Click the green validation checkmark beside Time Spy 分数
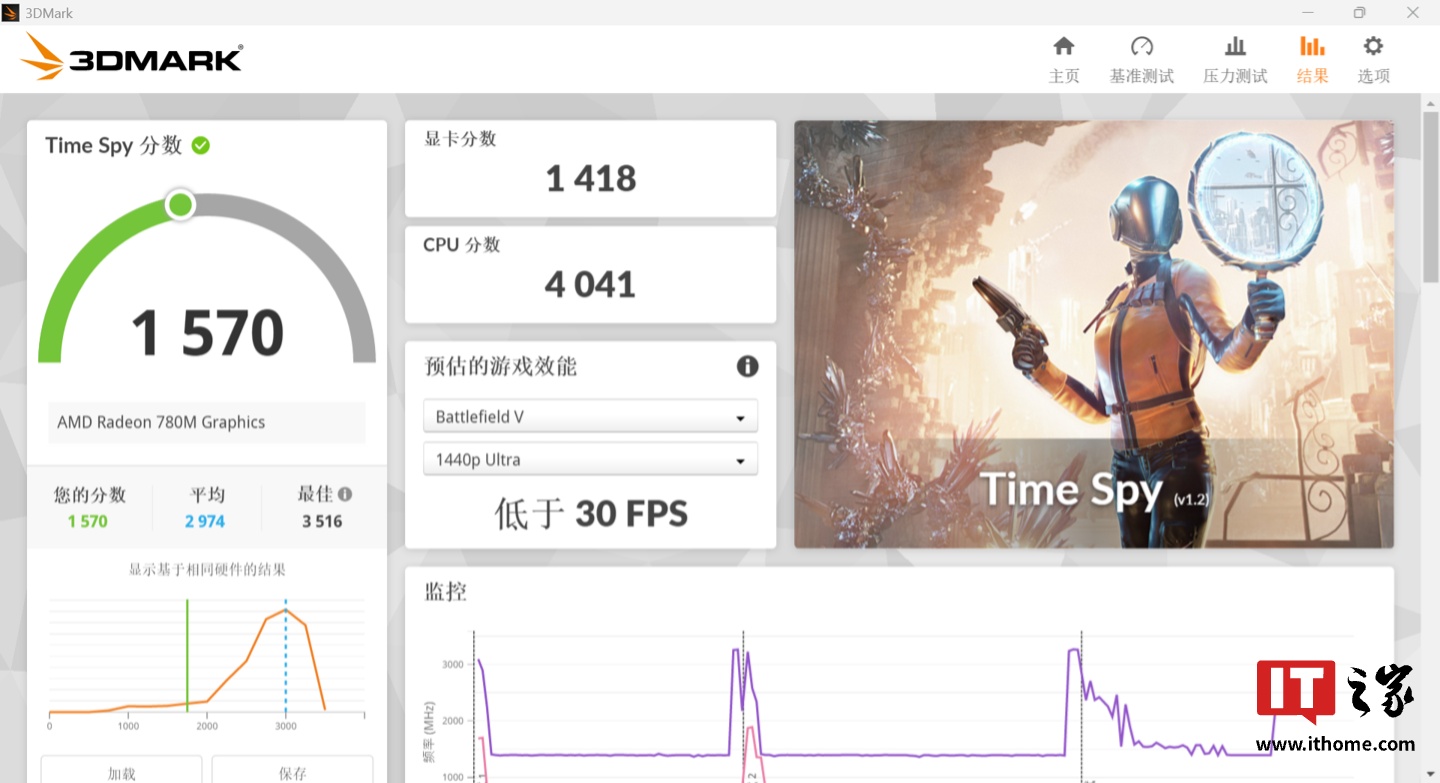 201,146
